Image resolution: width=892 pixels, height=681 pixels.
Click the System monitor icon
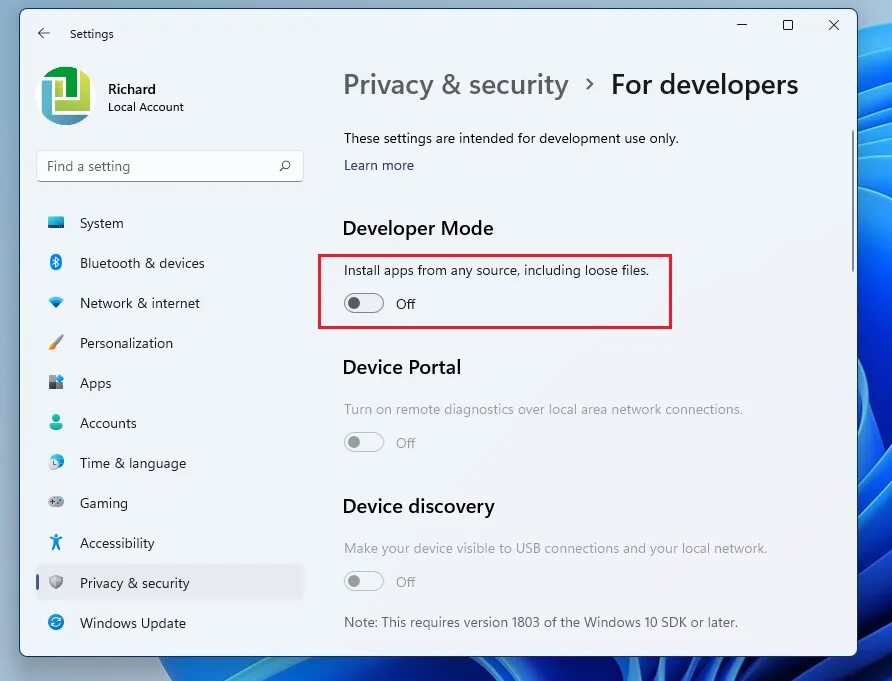coord(56,222)
